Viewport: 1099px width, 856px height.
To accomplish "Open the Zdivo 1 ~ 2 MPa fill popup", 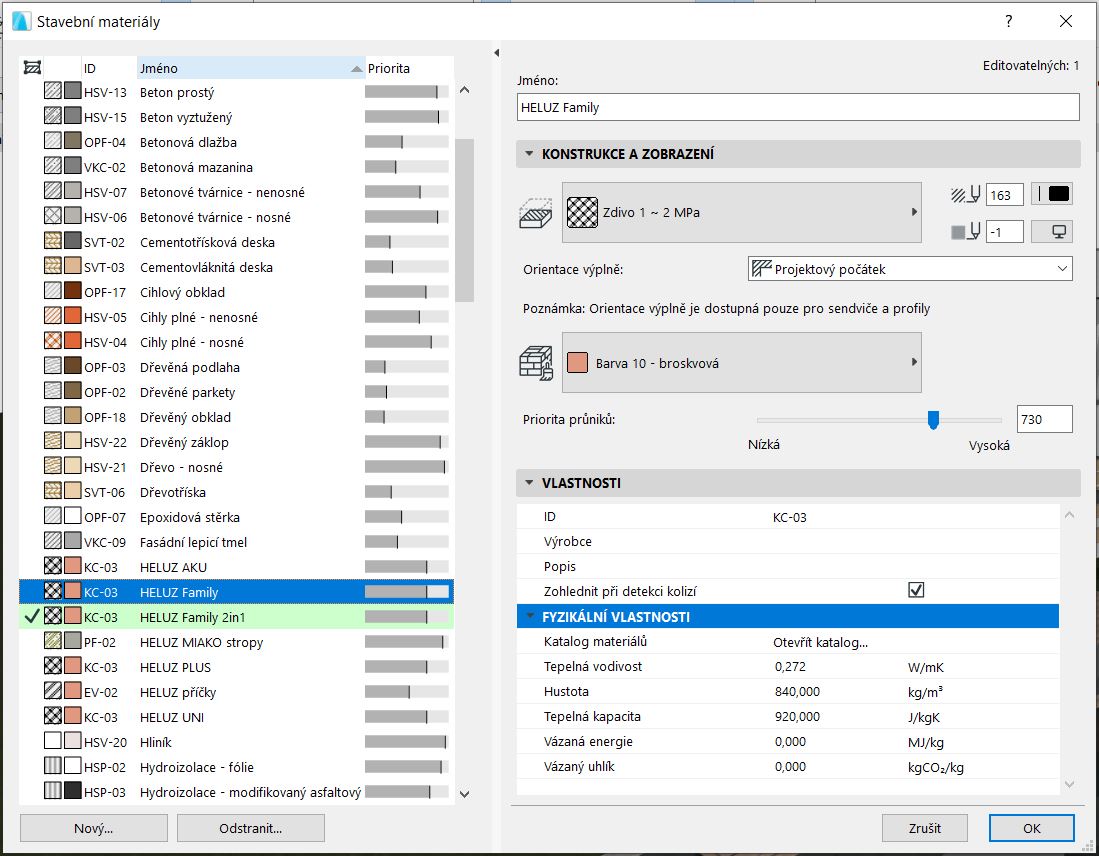I will [742, 212].
